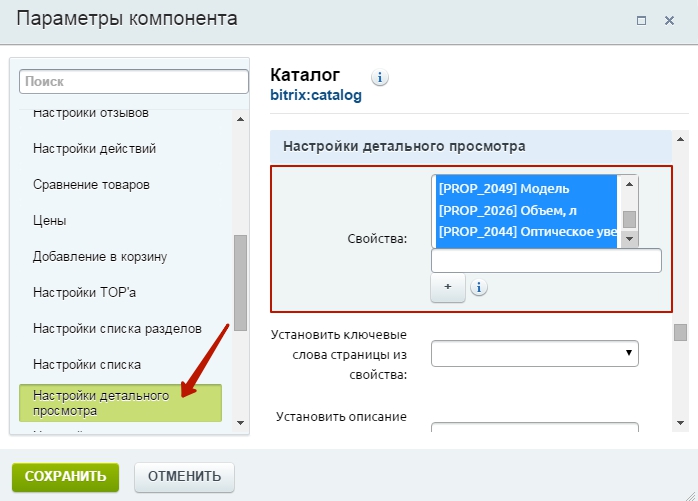Focus the Поиск search field
Screen dimensions: 698x501
coord(134,81)
